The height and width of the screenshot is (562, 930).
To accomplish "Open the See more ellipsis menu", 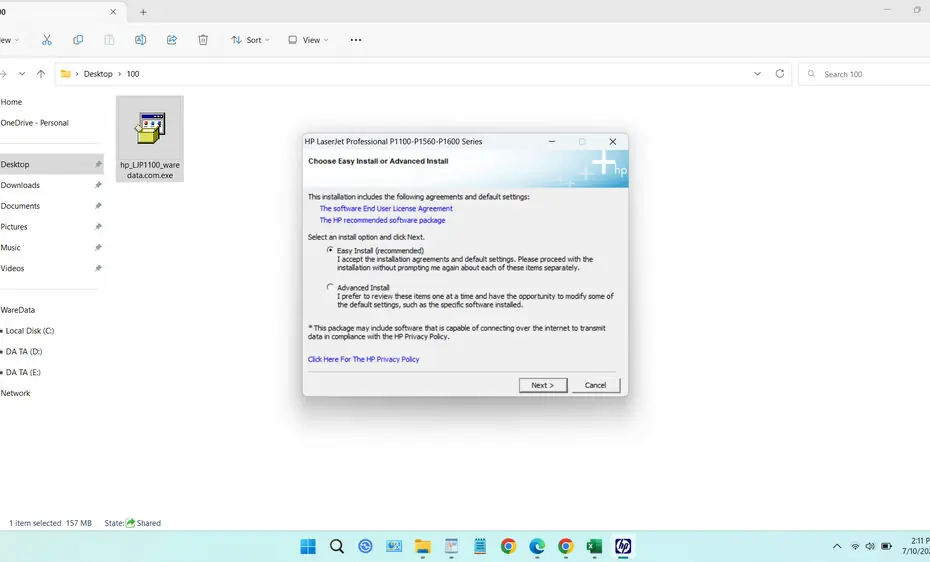I will (x=356, y=40).
